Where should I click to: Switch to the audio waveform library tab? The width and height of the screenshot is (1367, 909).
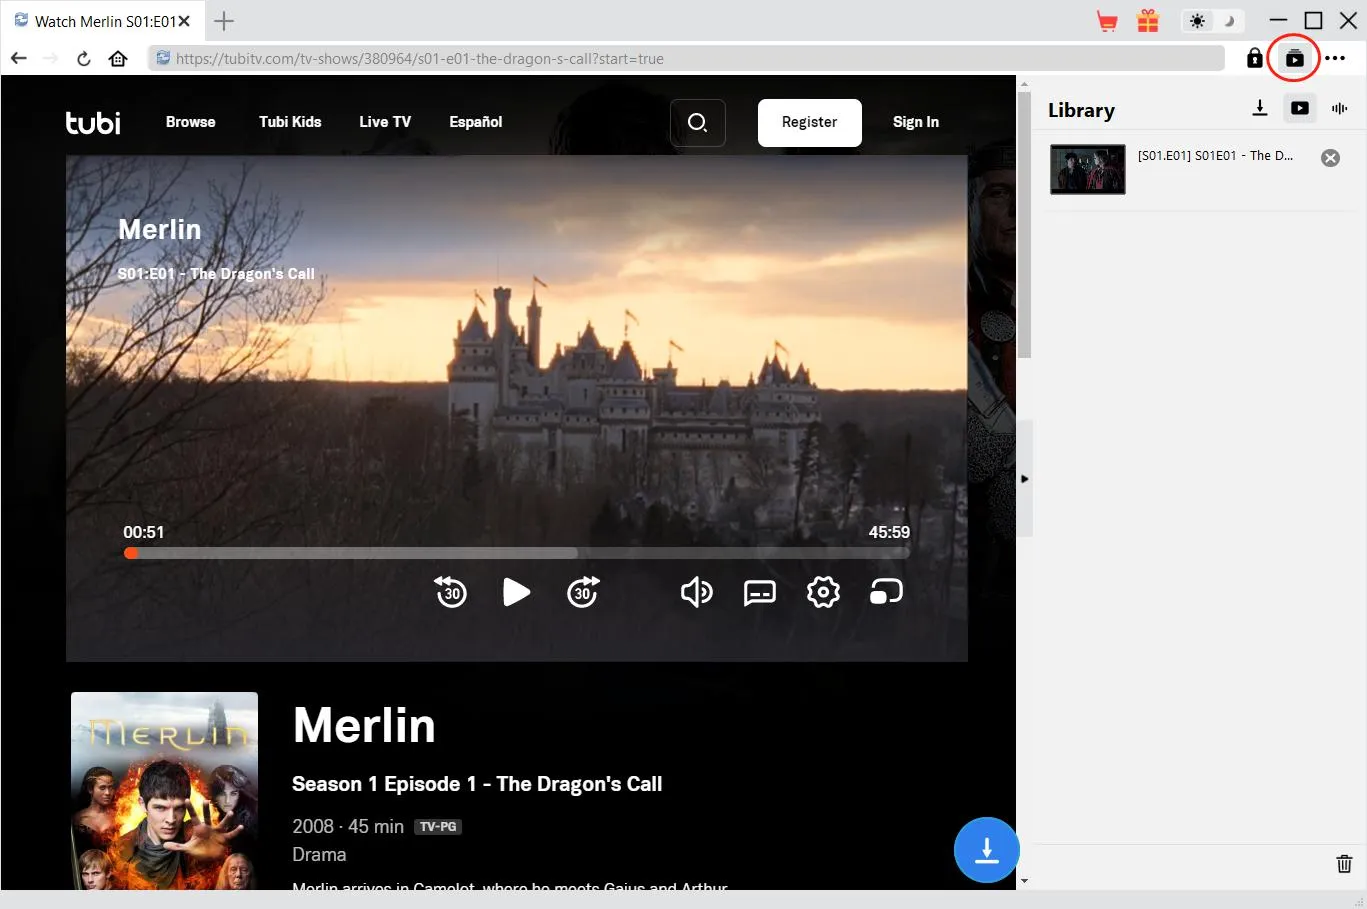coord(1339,108)
